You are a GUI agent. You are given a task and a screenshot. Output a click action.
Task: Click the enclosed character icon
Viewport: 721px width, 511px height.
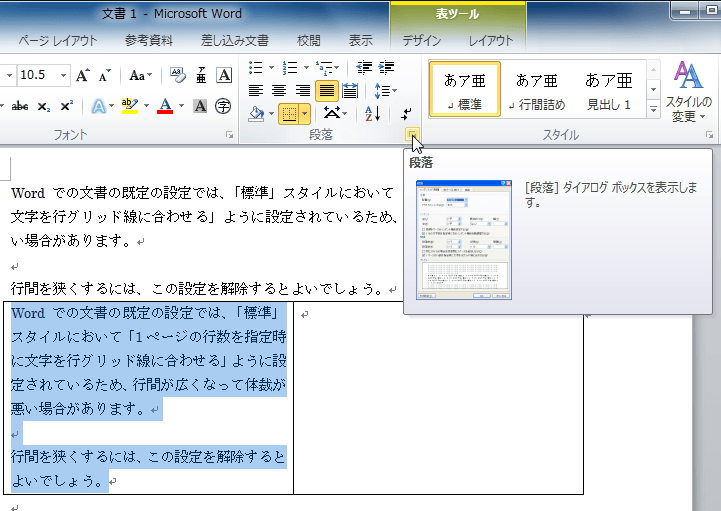(224, 106)
